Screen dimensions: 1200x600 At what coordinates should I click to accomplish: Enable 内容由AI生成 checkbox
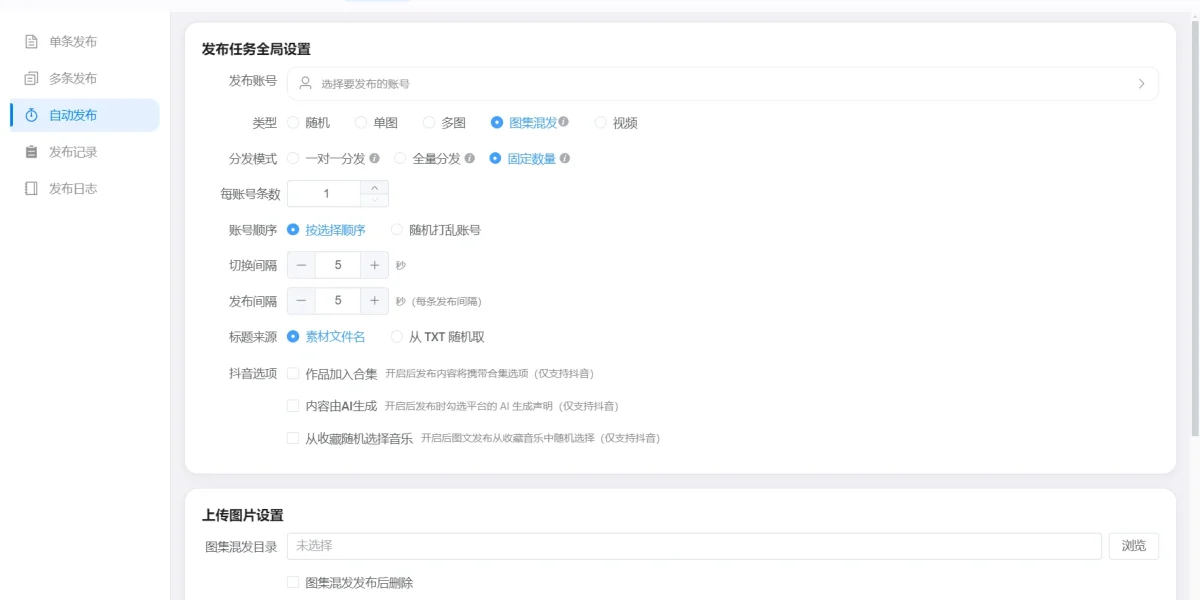coord(293,405)
